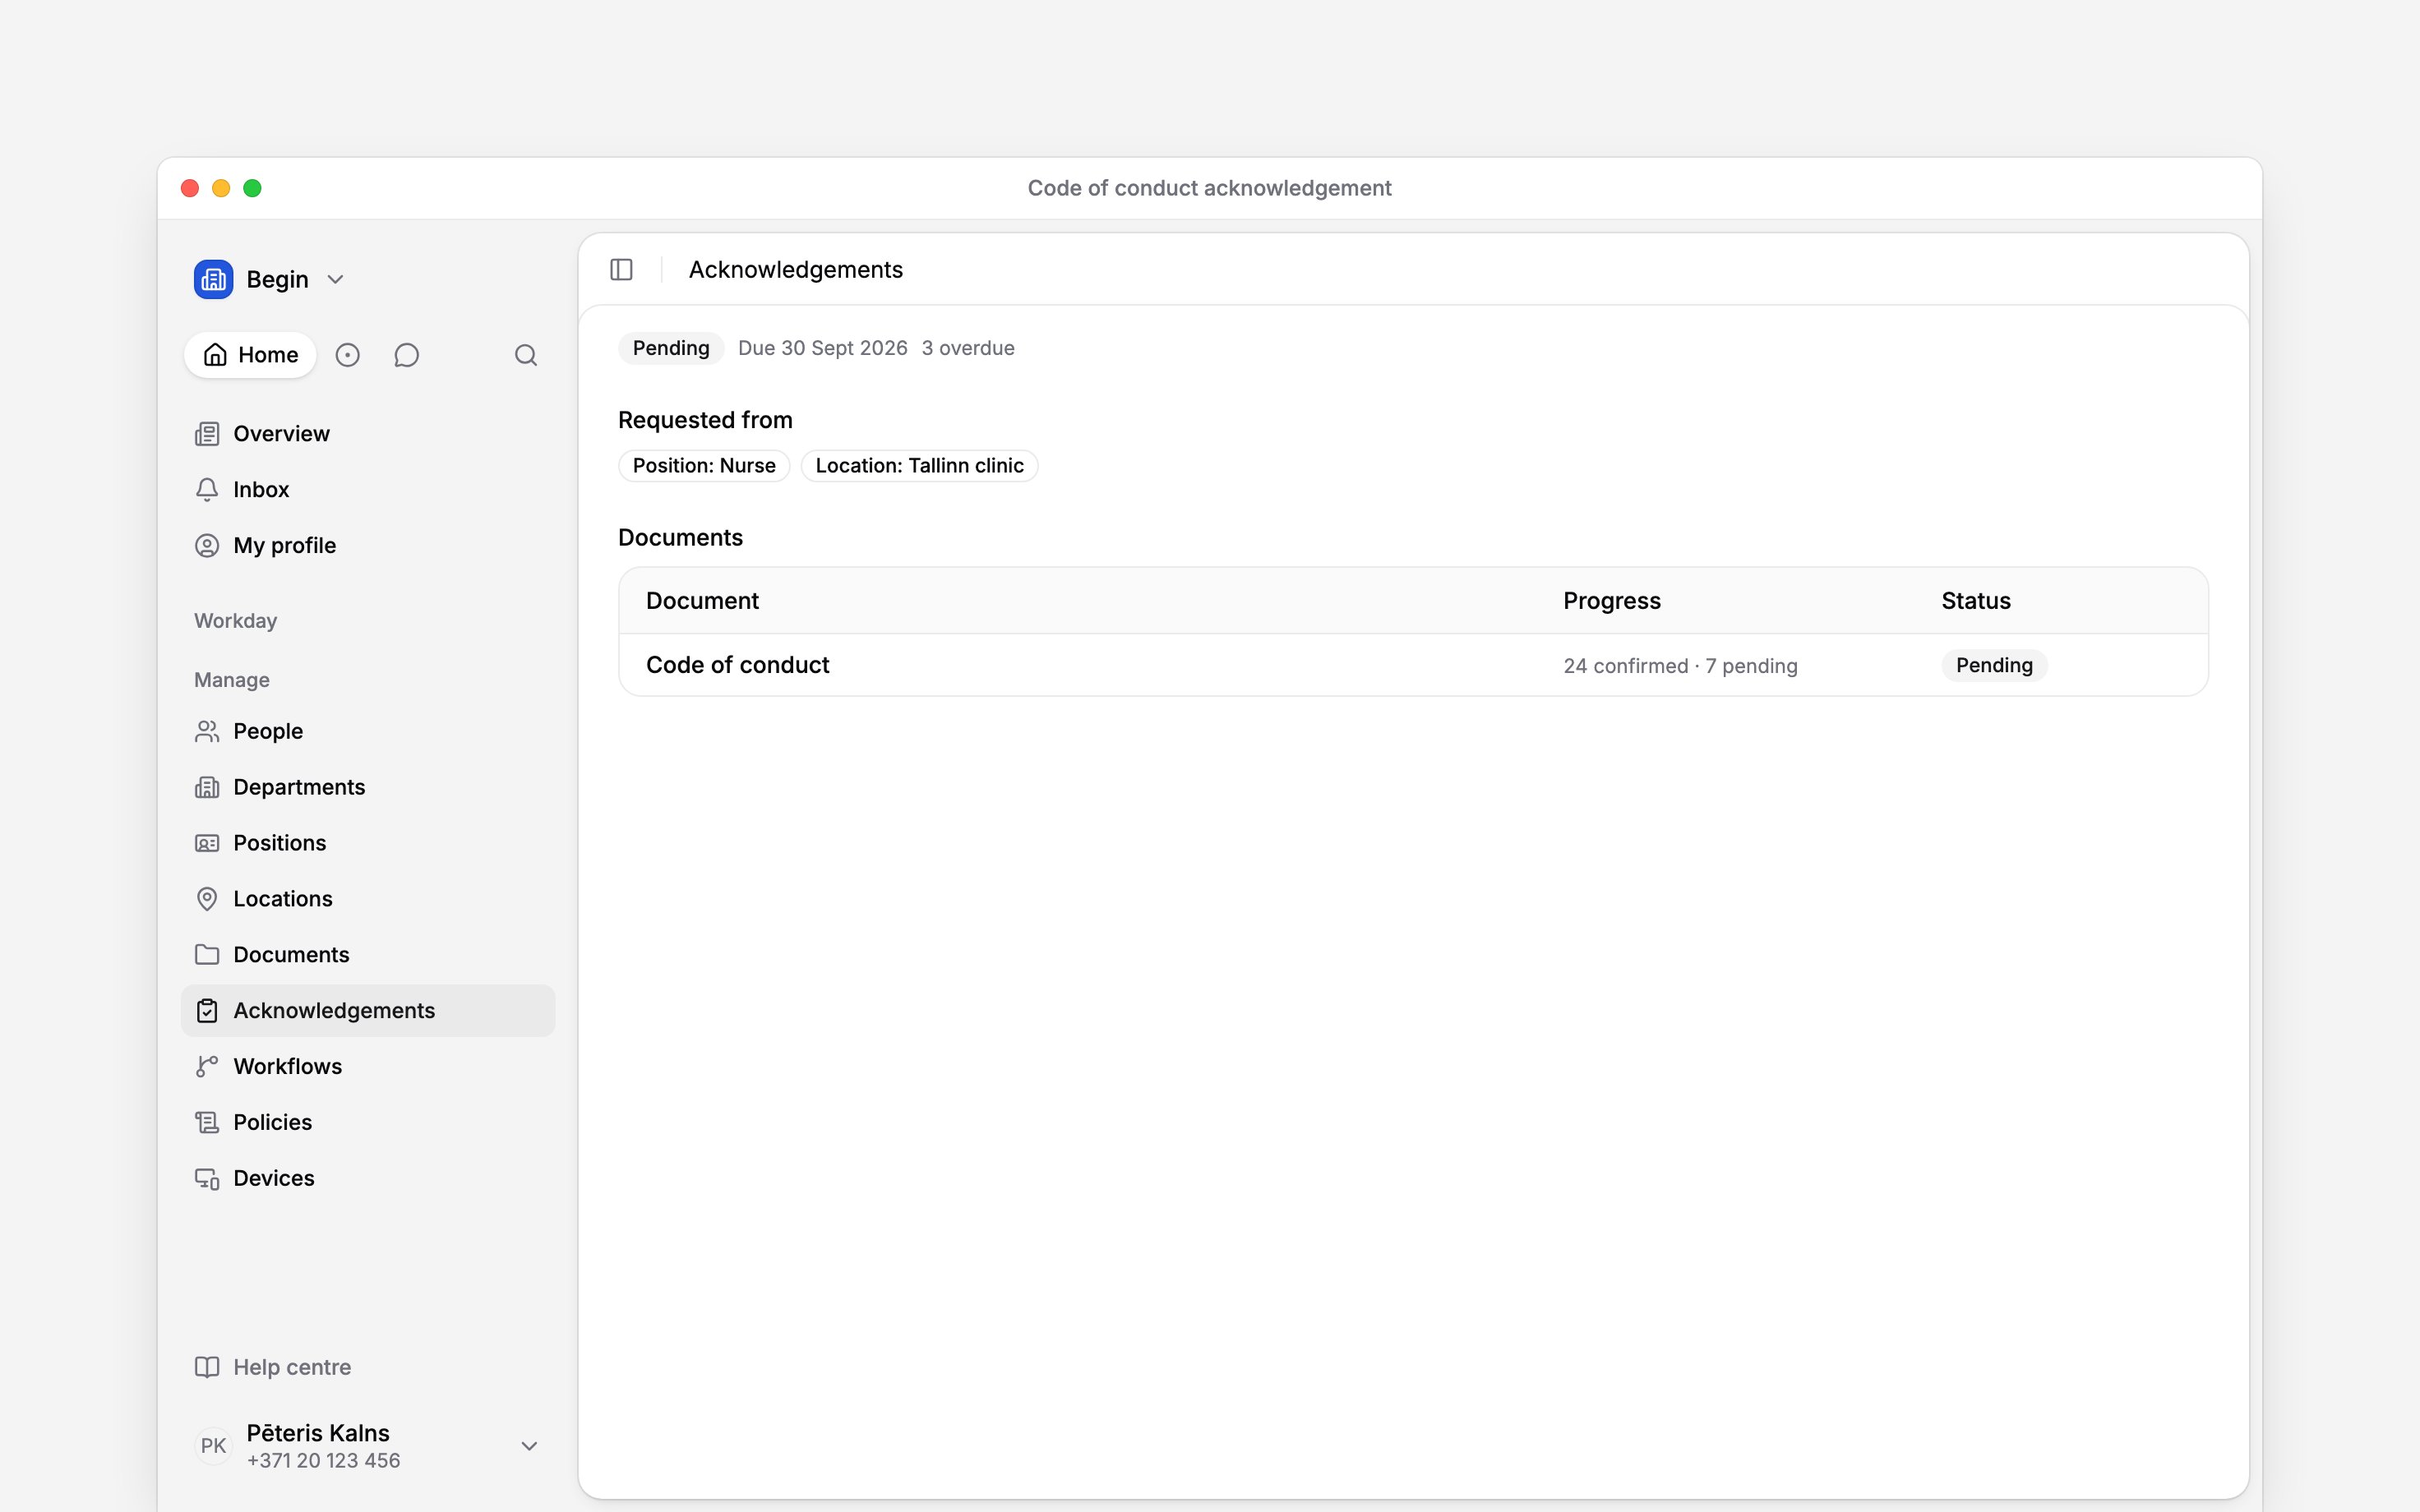Expand the Pēteris Kalns account chevron
The height and width of the screenshot is (1512, 2420).
pos(530,1446)
